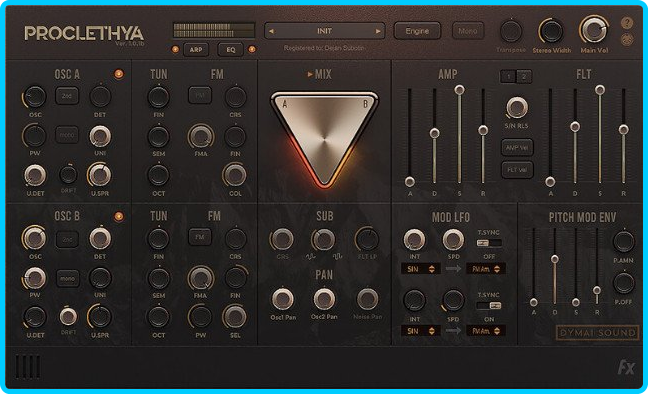Enable the mono button in OSC A
Viewport: 648px width, 394px height.
[x=67, y=135]
